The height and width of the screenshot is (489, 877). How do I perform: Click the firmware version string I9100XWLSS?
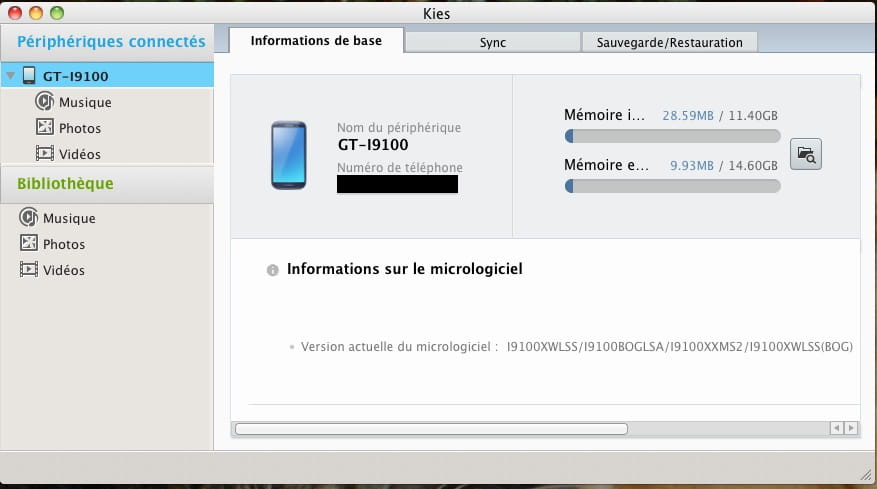(x=680, y=347)
